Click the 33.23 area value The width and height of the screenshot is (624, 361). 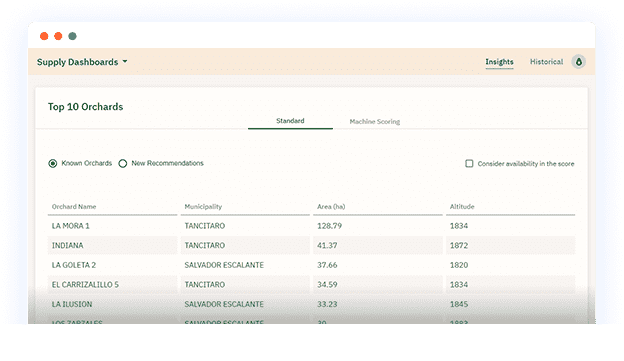coord(327,304)
